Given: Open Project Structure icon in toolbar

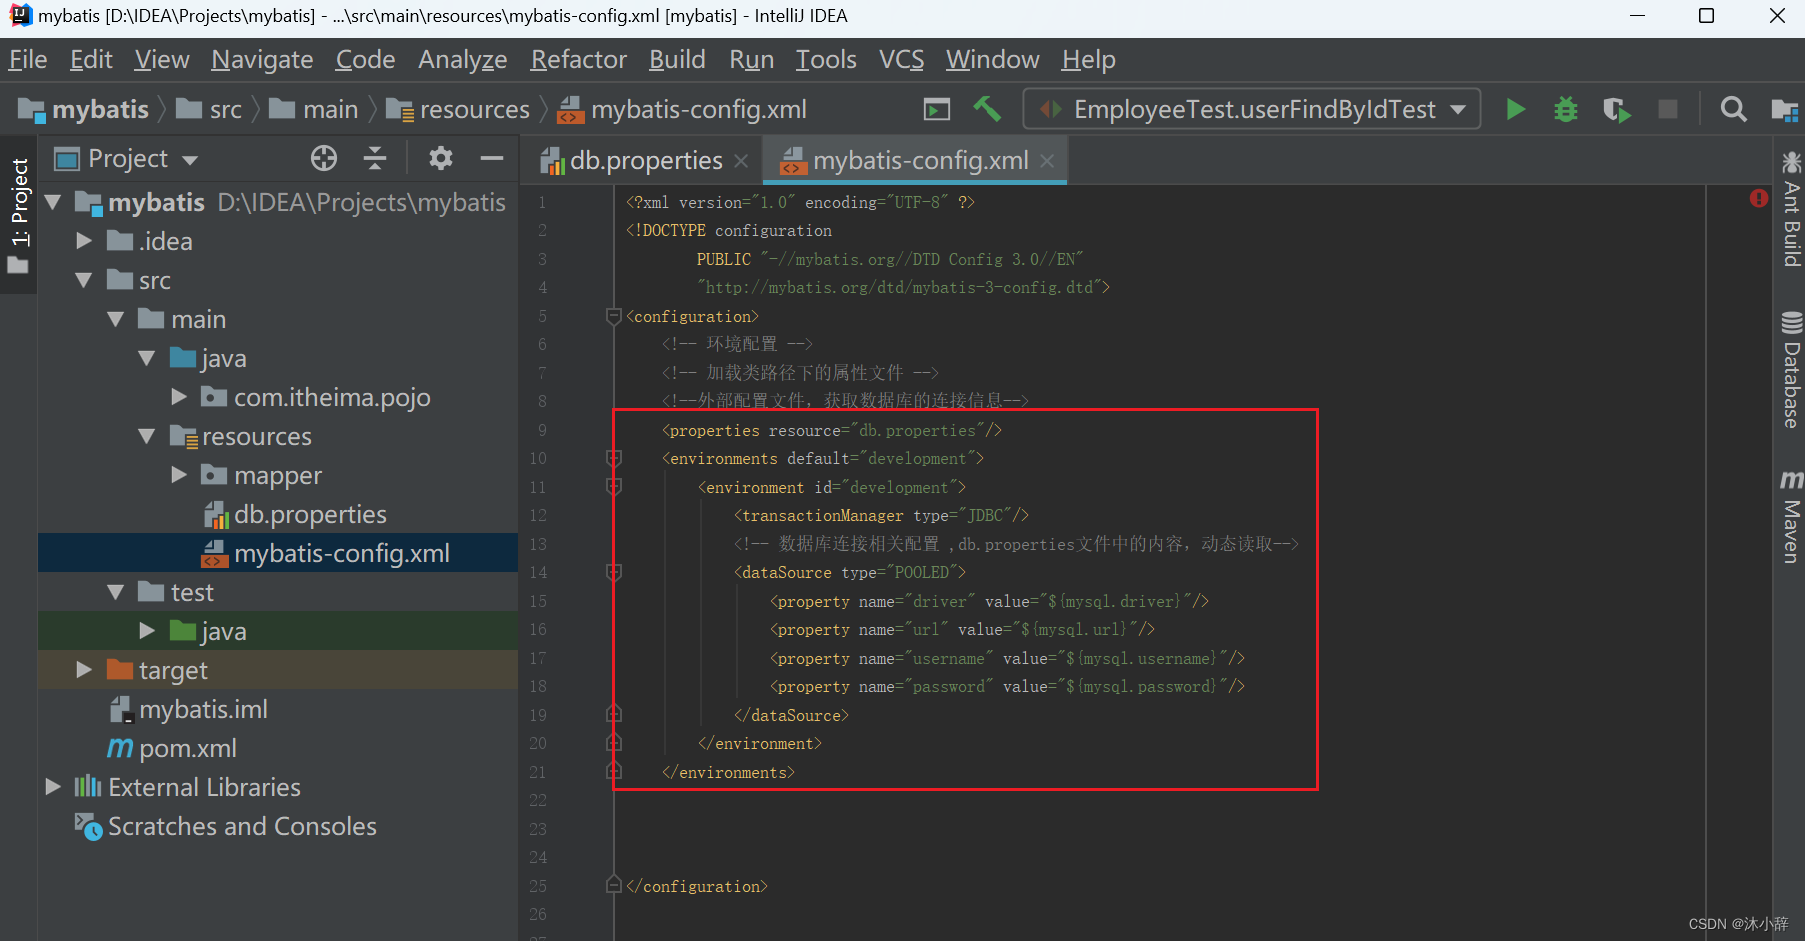Looking at the screenshot, I should coord(1785,109).
